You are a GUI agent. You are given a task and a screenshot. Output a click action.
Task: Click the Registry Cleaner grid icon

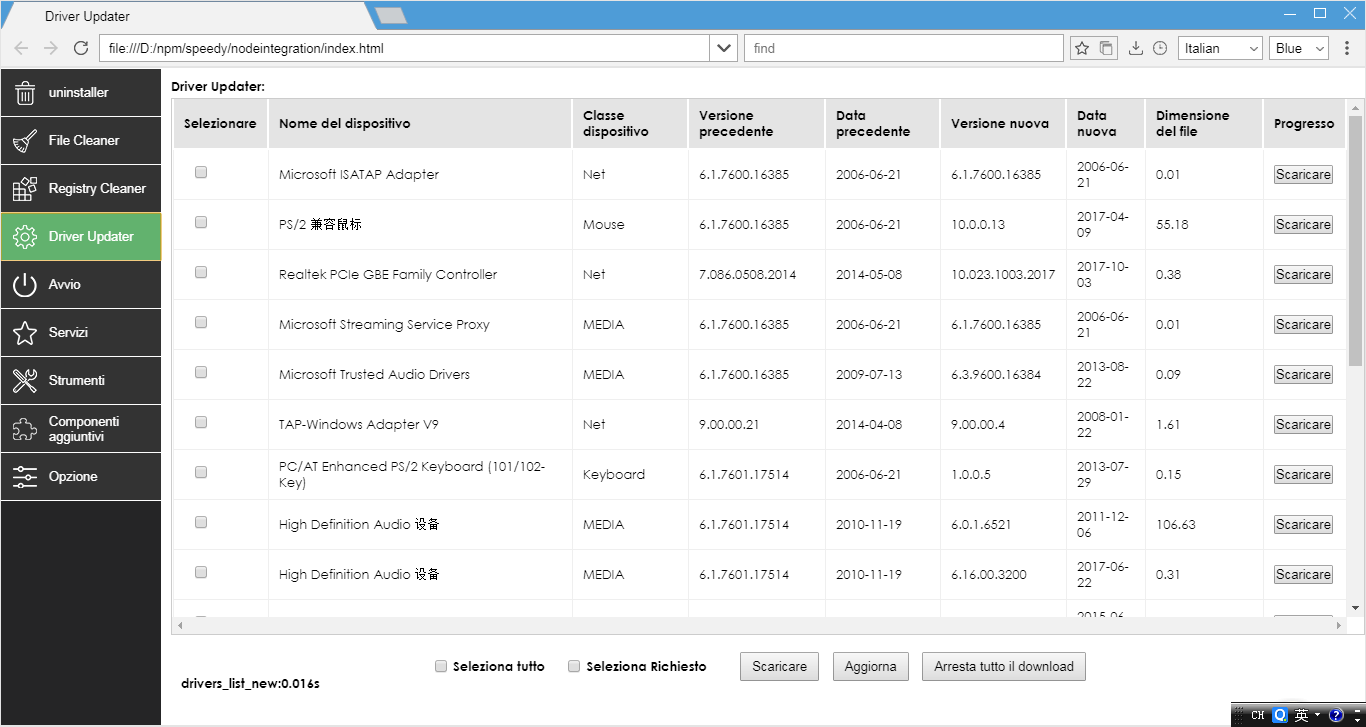(25, 189)
